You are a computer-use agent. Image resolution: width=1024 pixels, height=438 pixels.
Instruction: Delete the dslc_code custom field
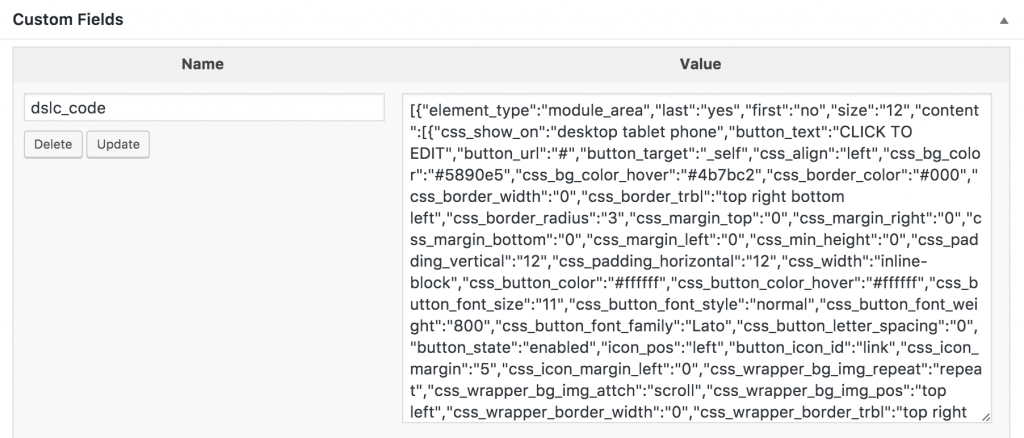(x=54, y=144)
